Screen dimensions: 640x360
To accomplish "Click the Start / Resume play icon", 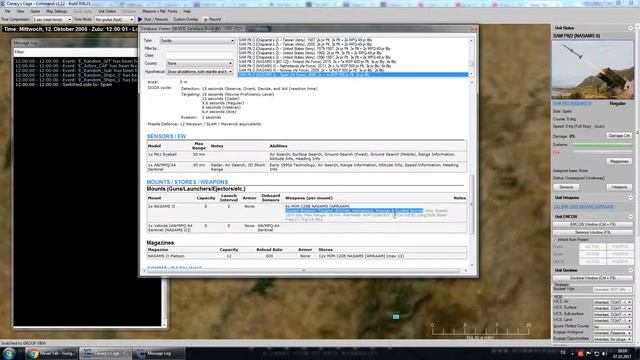I will coord(140,19).
